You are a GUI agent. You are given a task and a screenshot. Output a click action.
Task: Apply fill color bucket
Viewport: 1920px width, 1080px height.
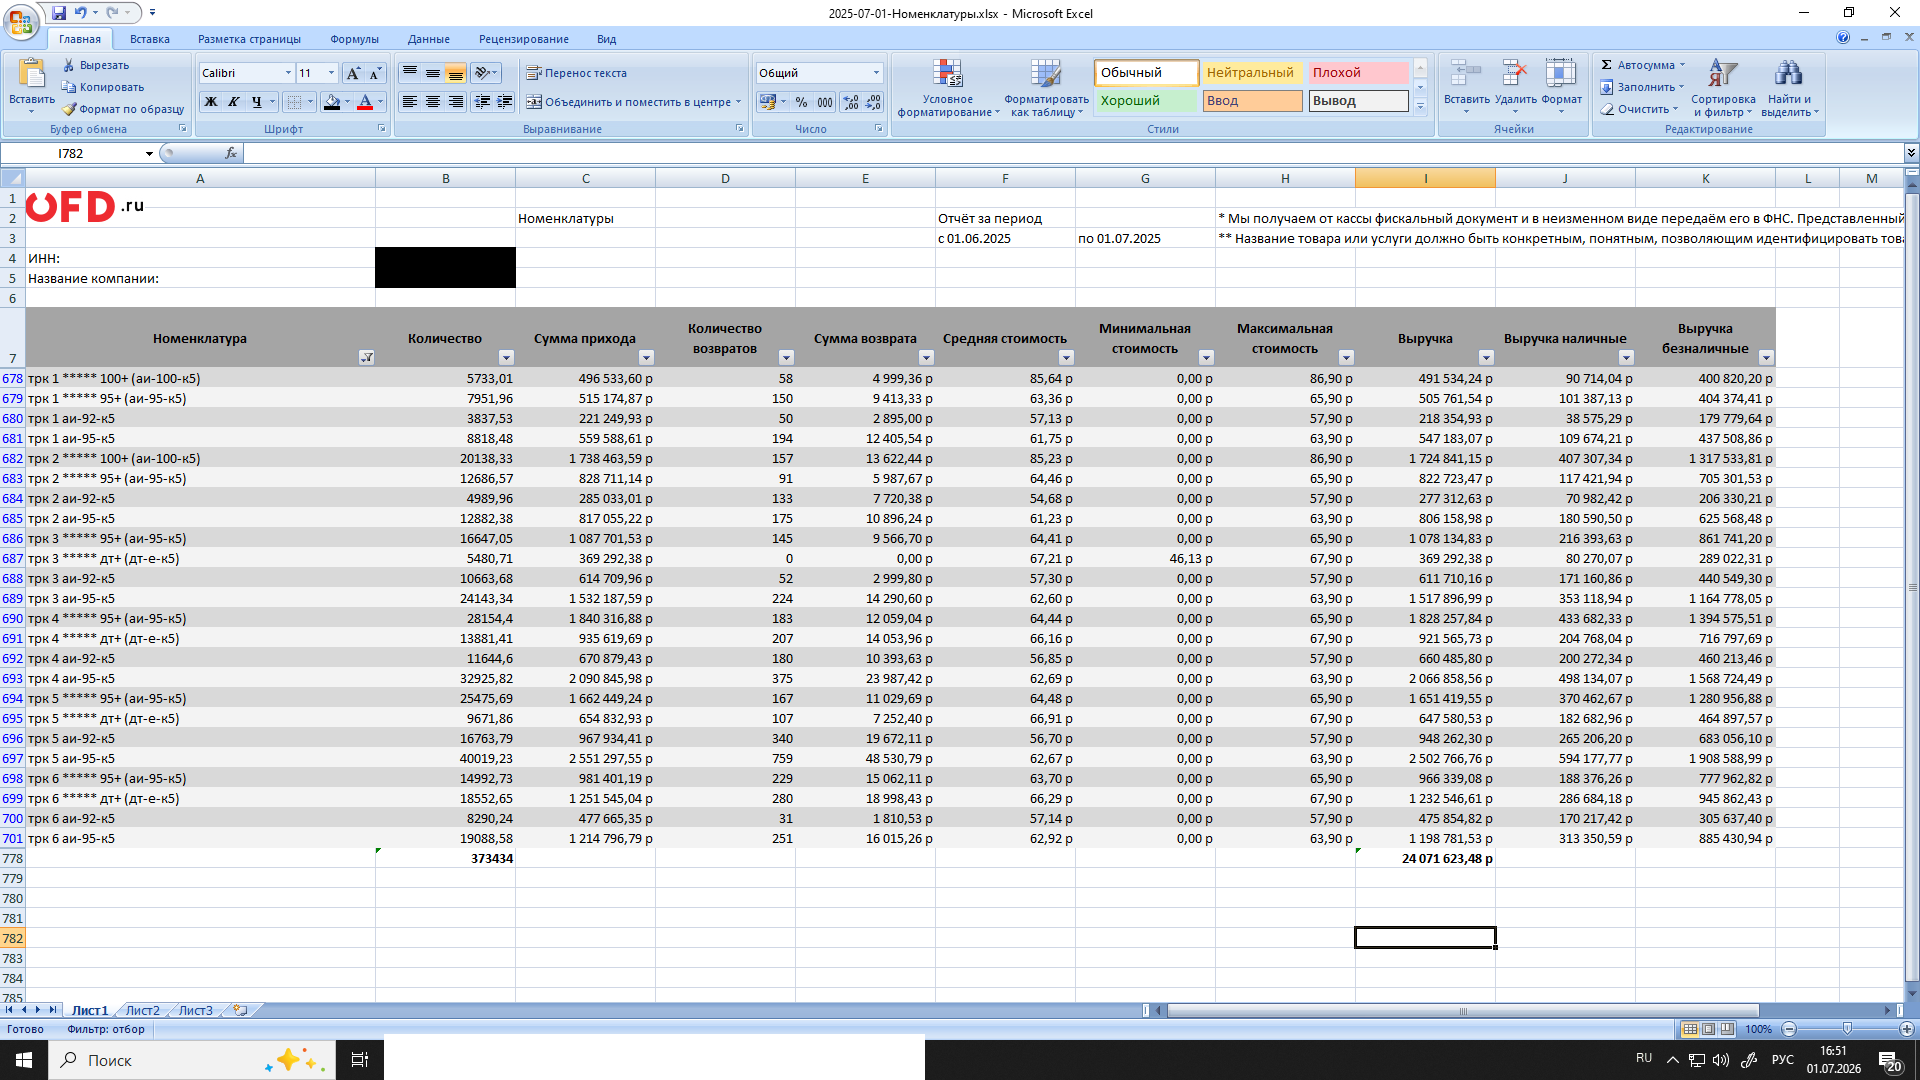(332, 102)
